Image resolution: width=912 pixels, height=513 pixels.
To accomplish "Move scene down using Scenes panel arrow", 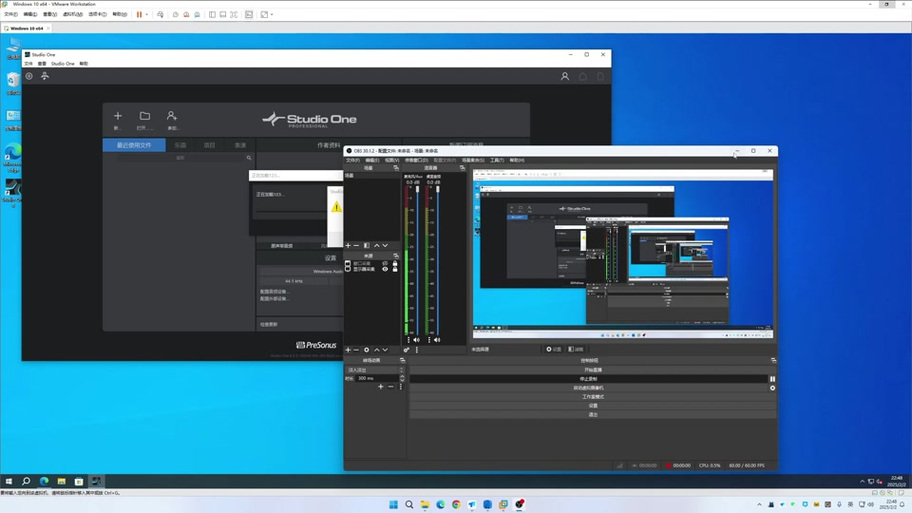I will click(x=385, y=245).
